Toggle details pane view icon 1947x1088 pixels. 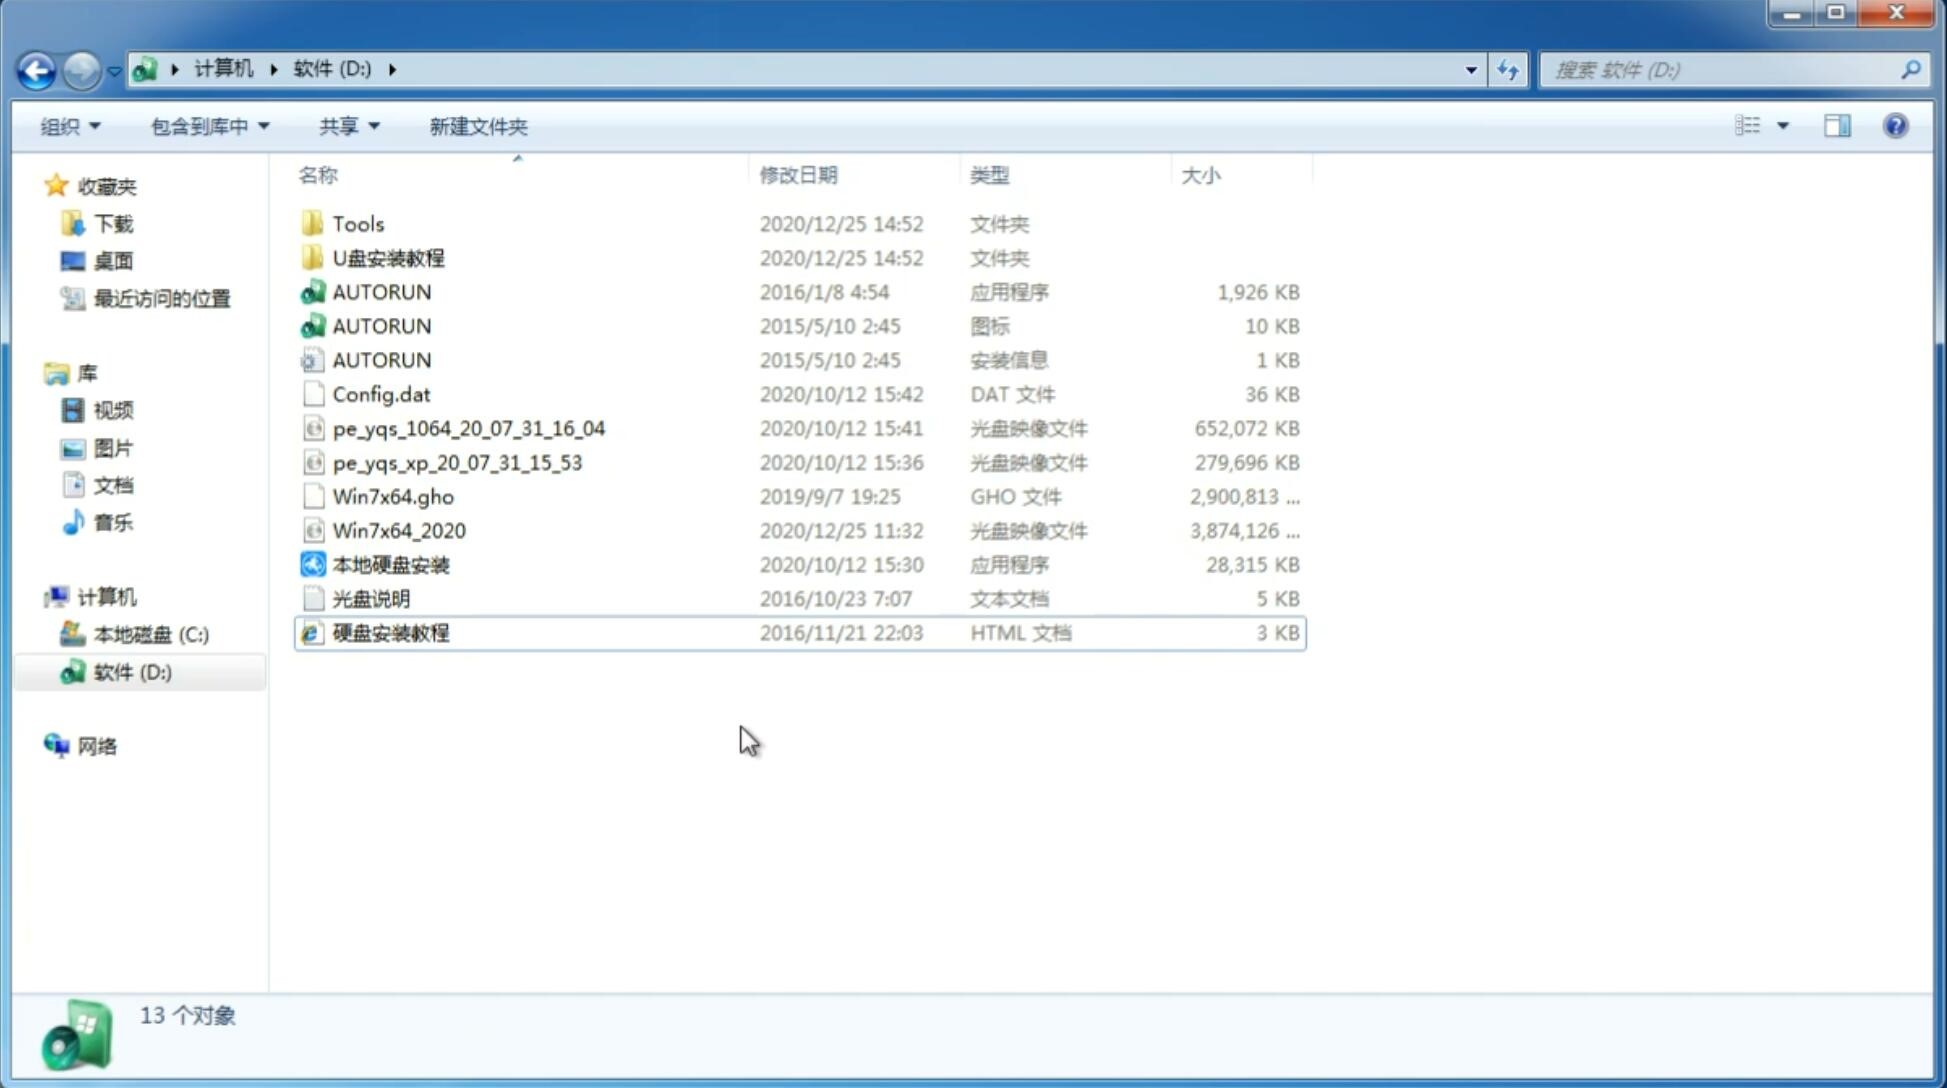tap(1837, 126)
